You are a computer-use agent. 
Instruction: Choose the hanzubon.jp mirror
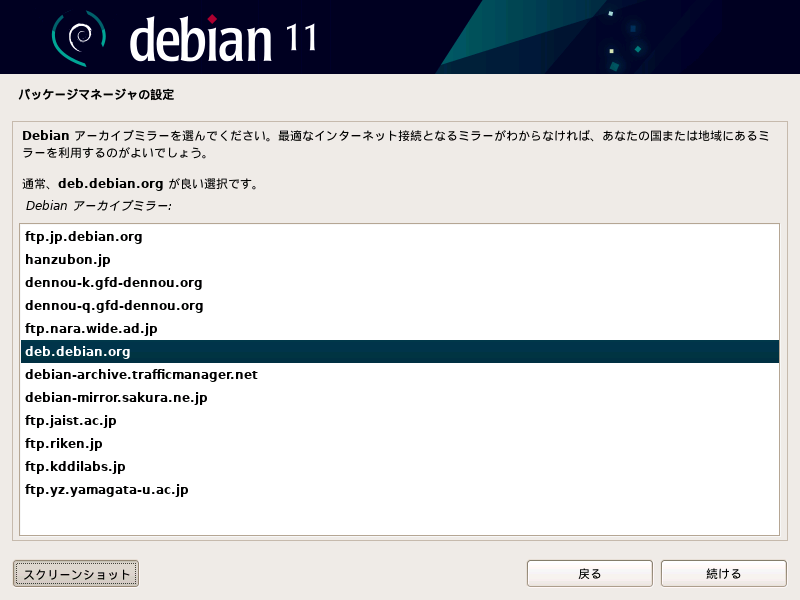(399, 260)
